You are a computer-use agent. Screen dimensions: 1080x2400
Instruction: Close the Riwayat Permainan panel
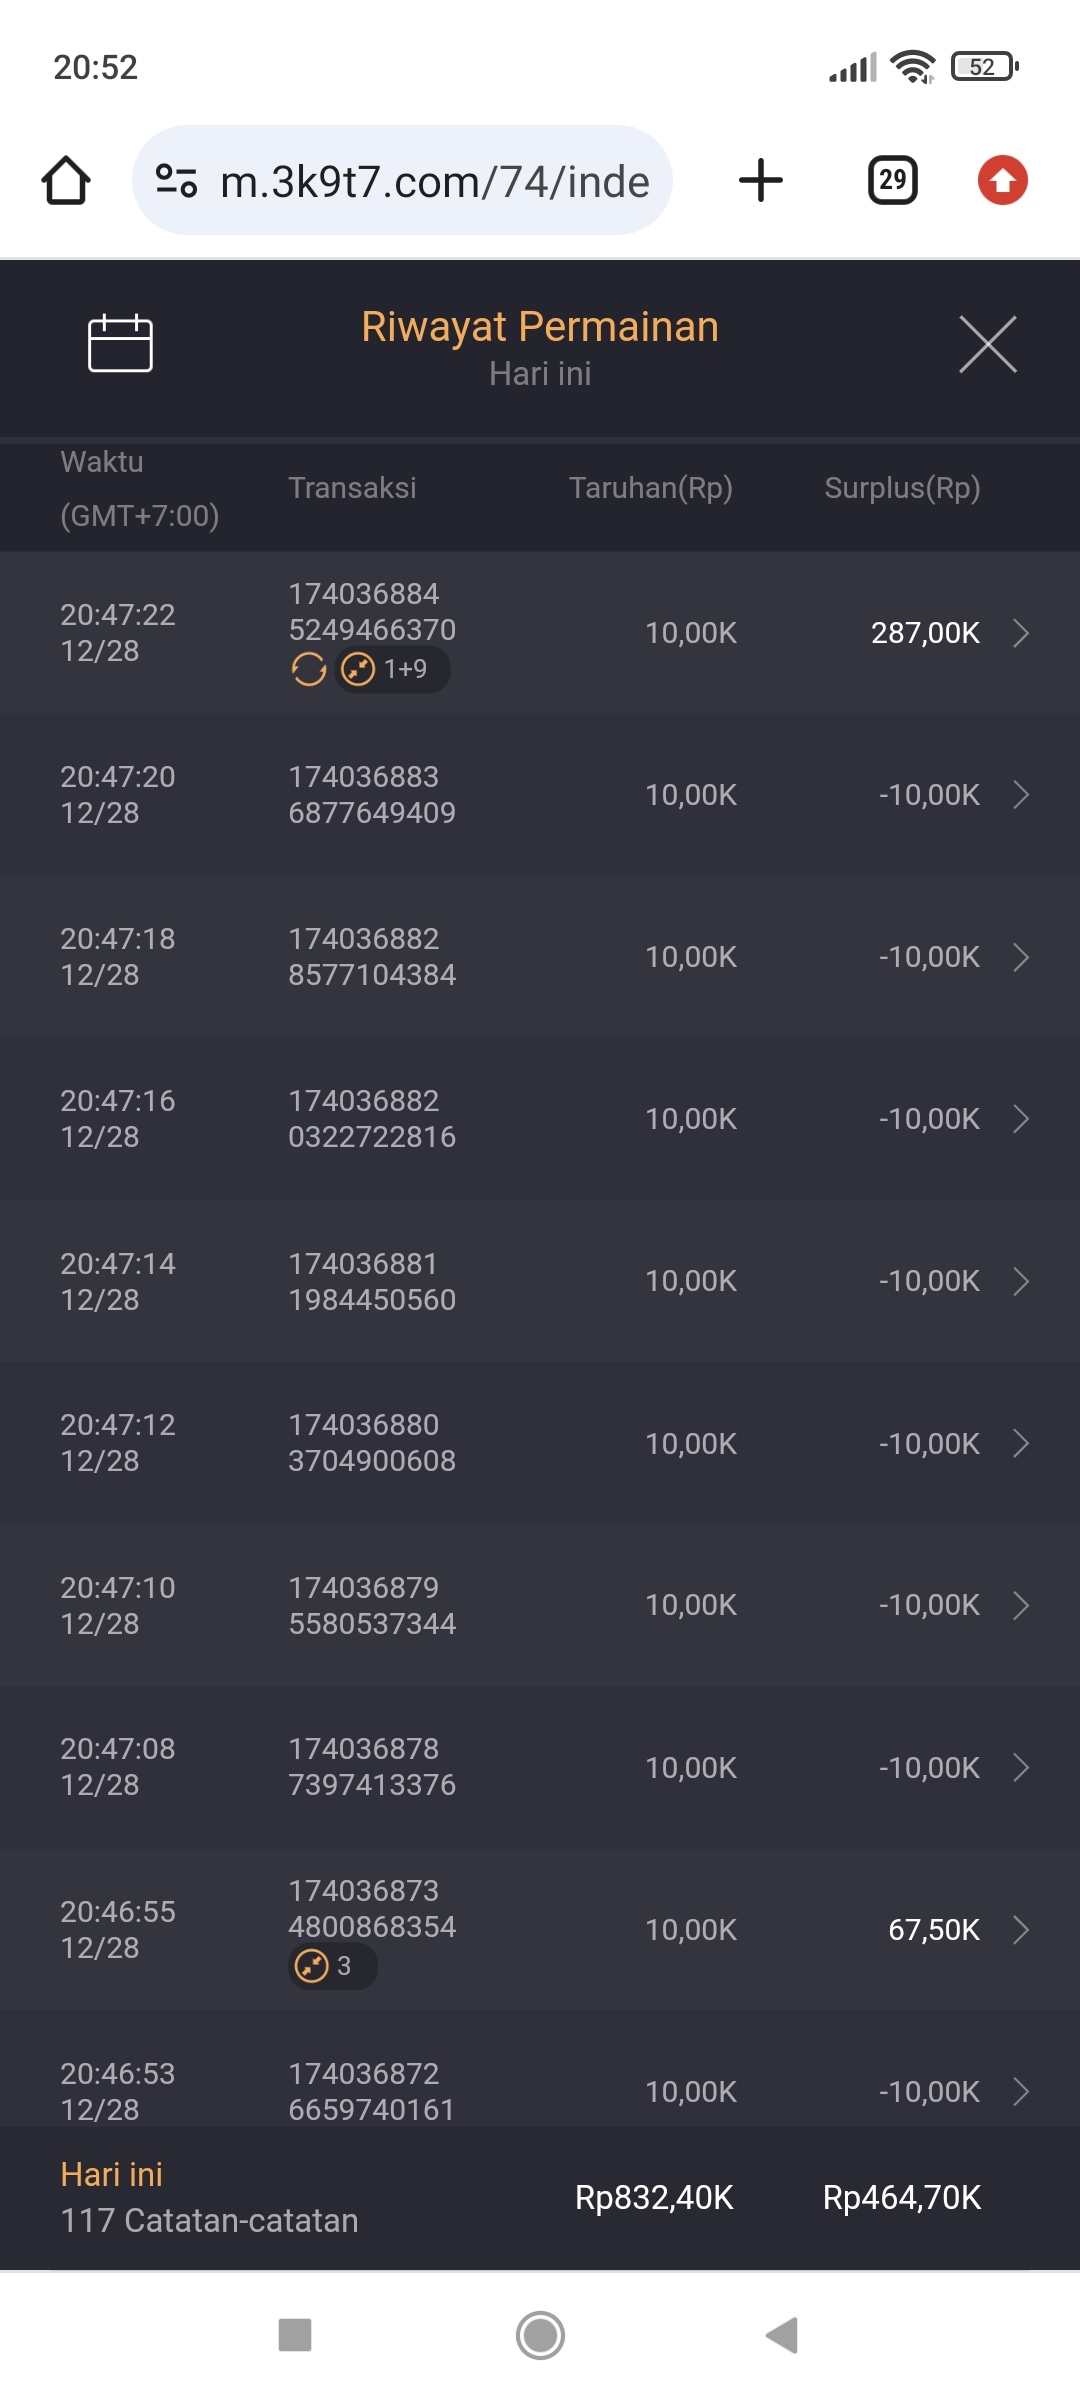tap(987, 344)
